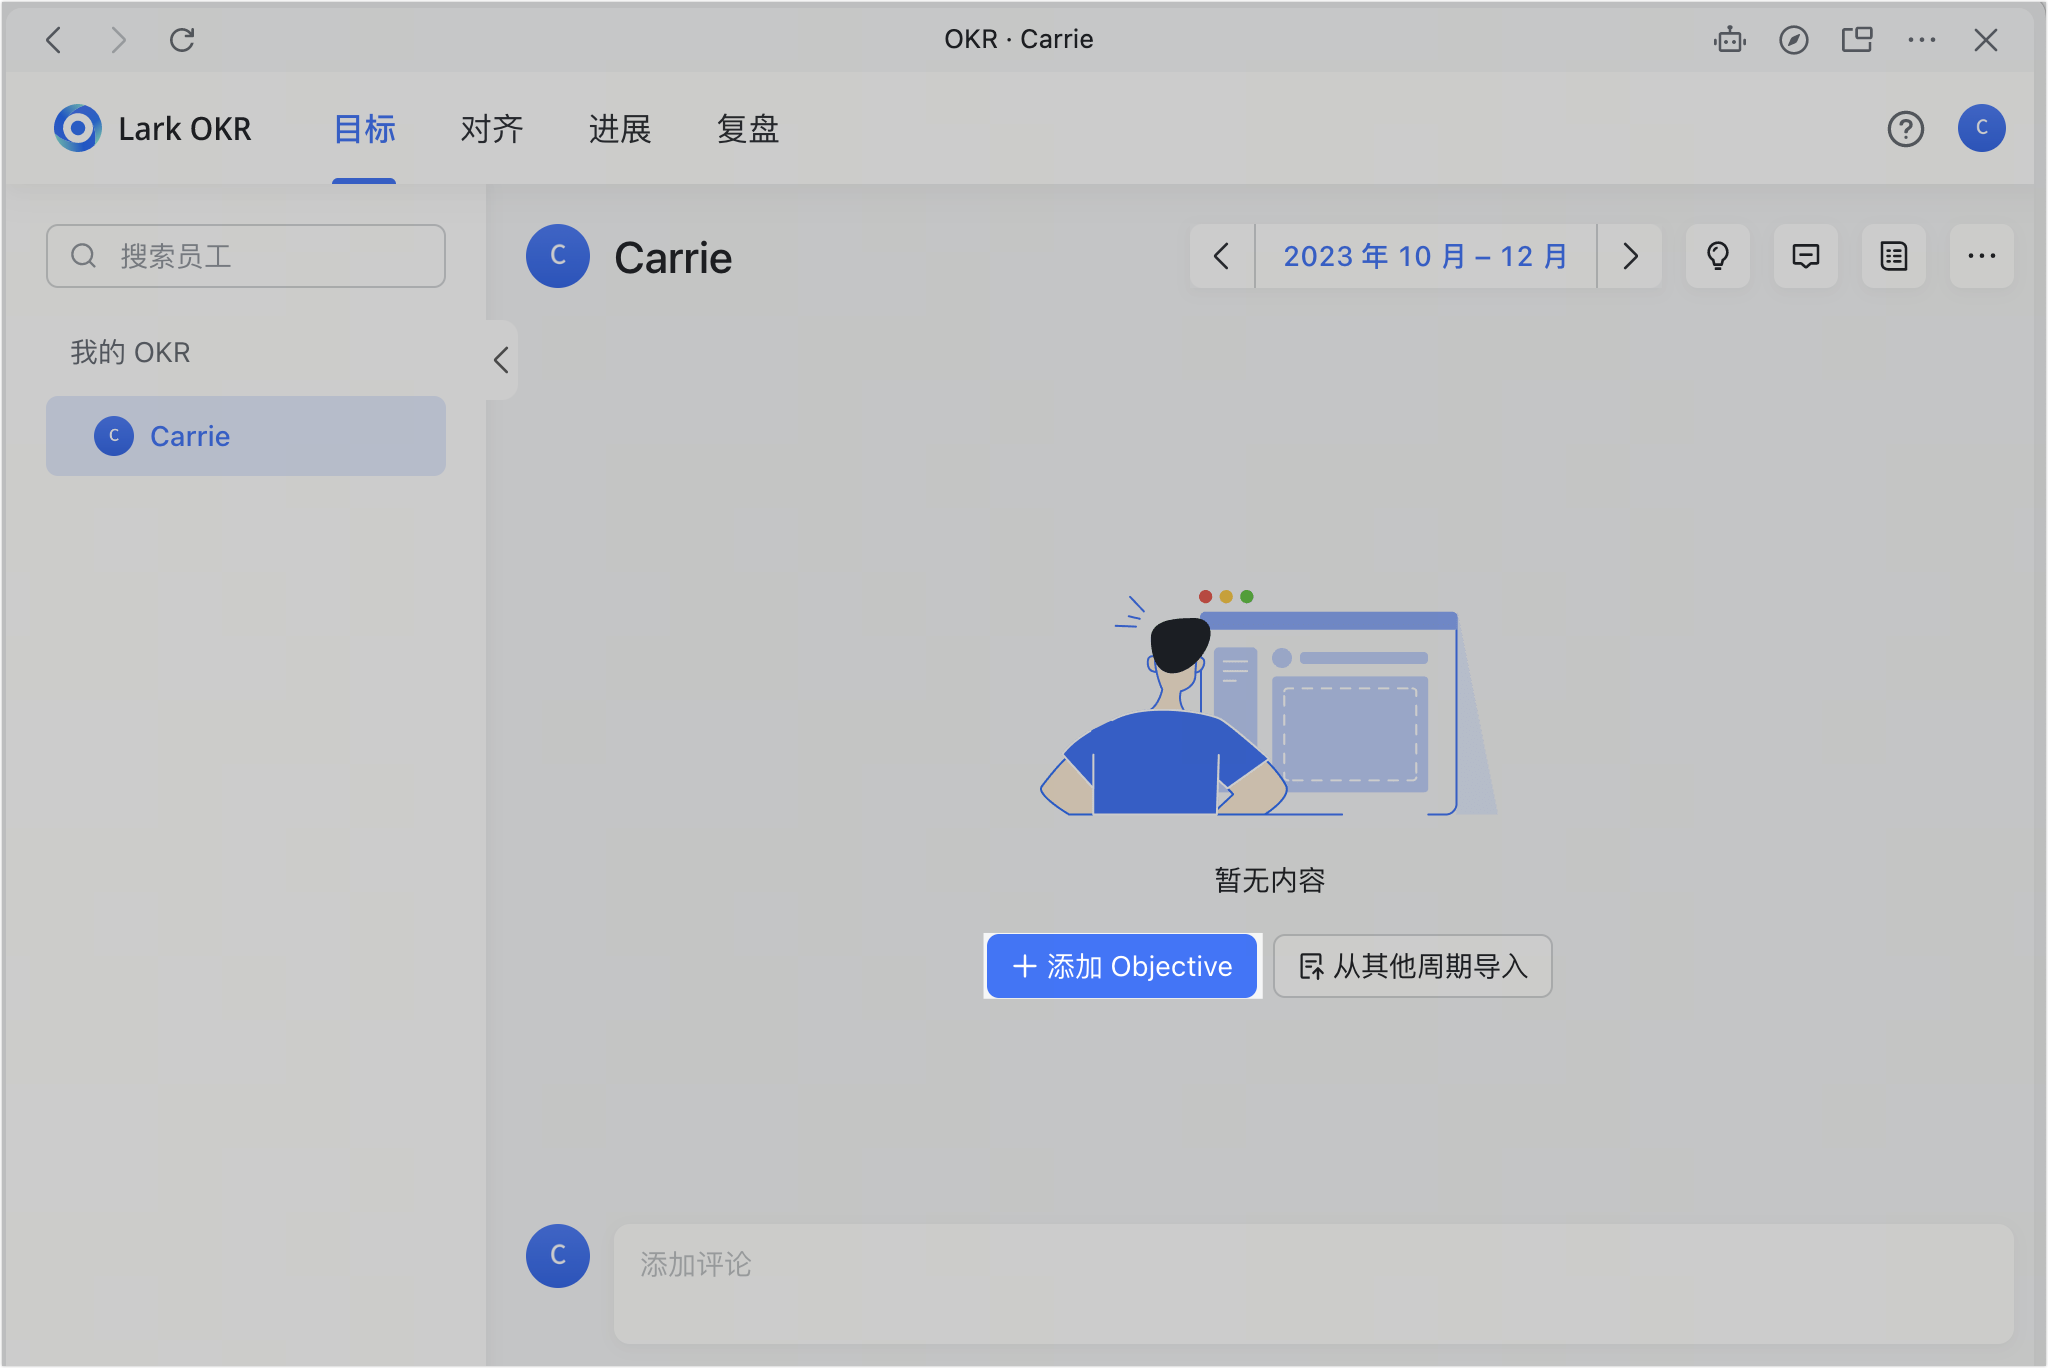Open in browser via the compass icon
This screenshot has height=1368, width=2048.
pyautogui.click(x=1794, y=40)
